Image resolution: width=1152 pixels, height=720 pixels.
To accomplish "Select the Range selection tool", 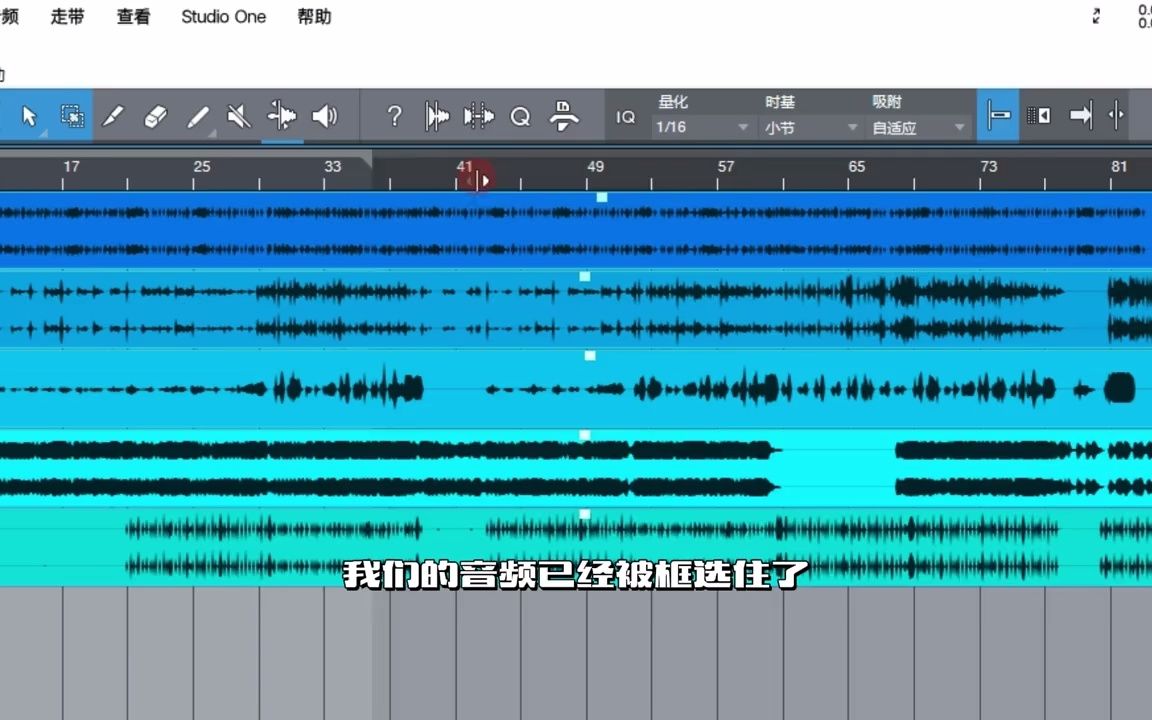I will pos(71,116).
